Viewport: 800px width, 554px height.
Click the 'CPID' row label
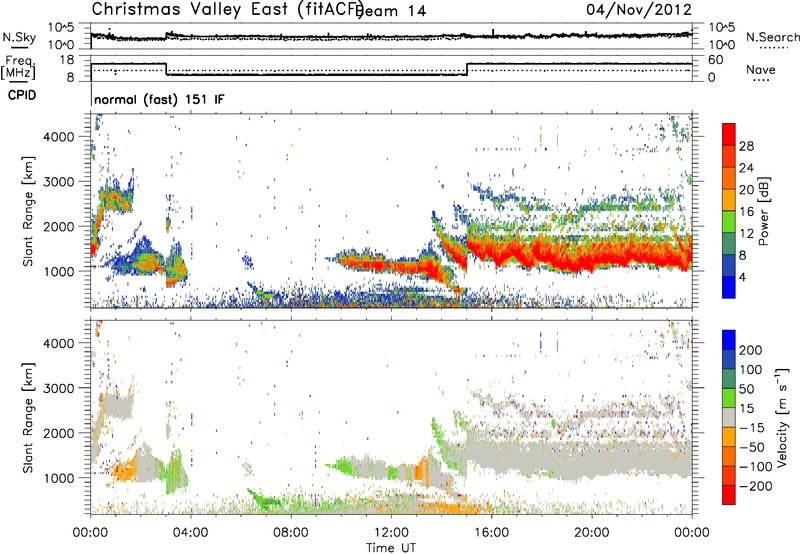click(22, 95)
